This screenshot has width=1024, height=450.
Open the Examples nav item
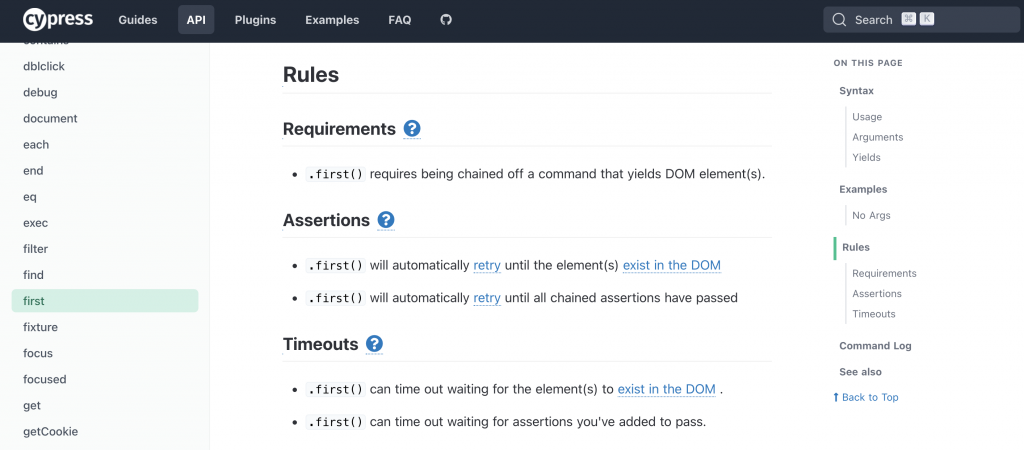tap(332, 20)
